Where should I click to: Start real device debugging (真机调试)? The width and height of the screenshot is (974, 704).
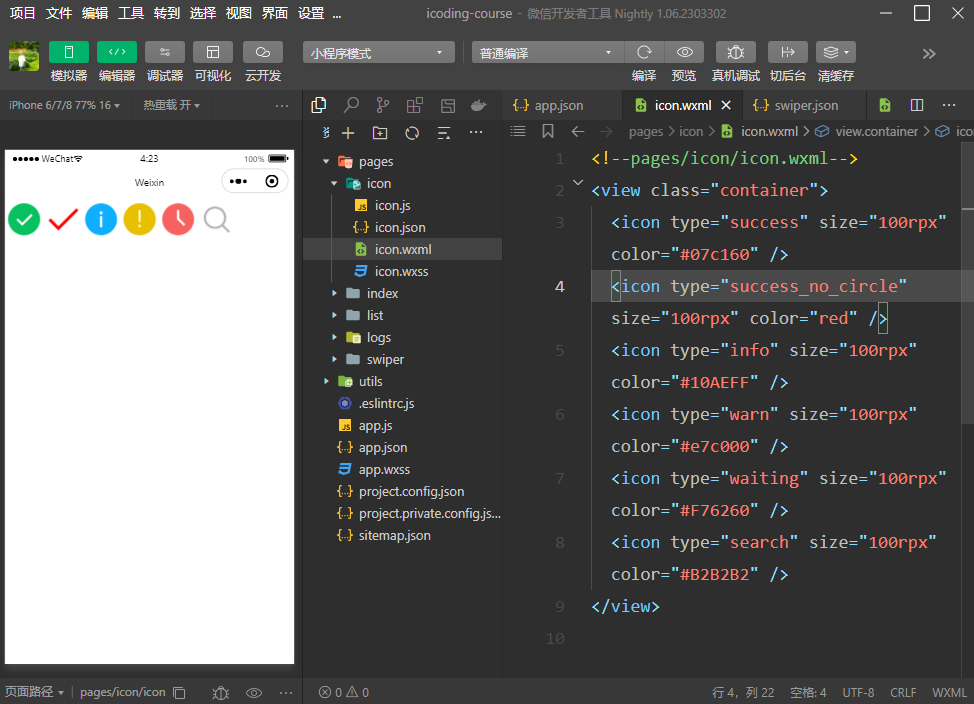click(735, 52)
